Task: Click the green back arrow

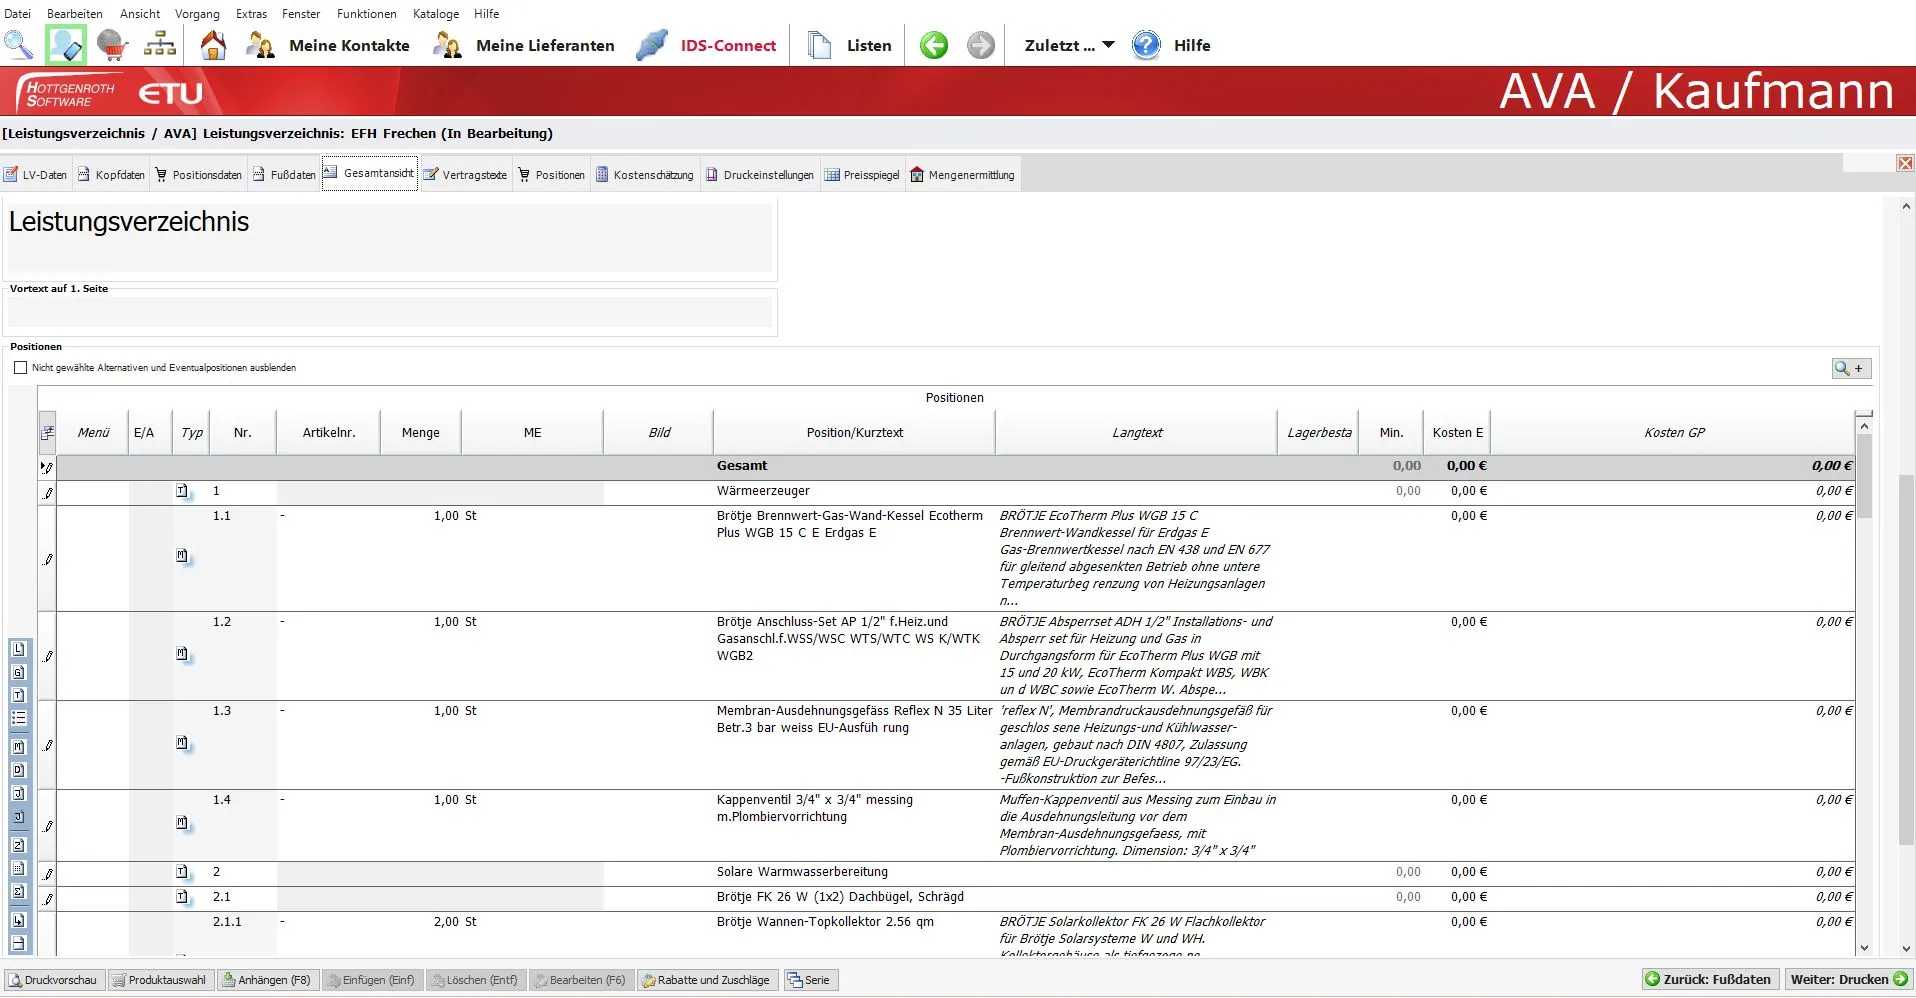Action: pyautogui.click(x=934, y=45)
